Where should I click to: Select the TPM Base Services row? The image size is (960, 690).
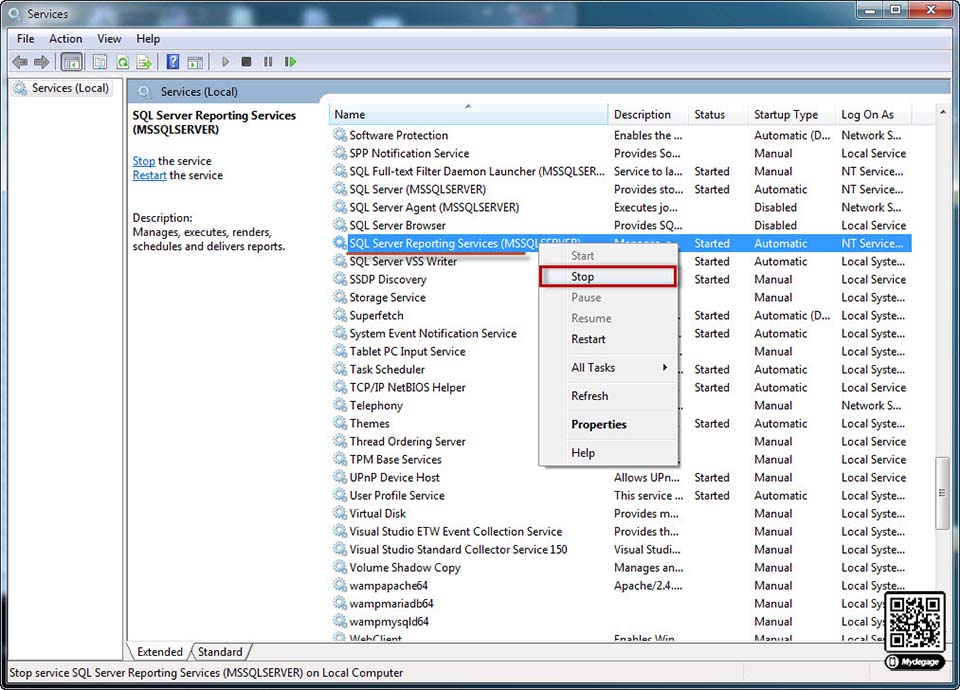(x=620, y=459)
